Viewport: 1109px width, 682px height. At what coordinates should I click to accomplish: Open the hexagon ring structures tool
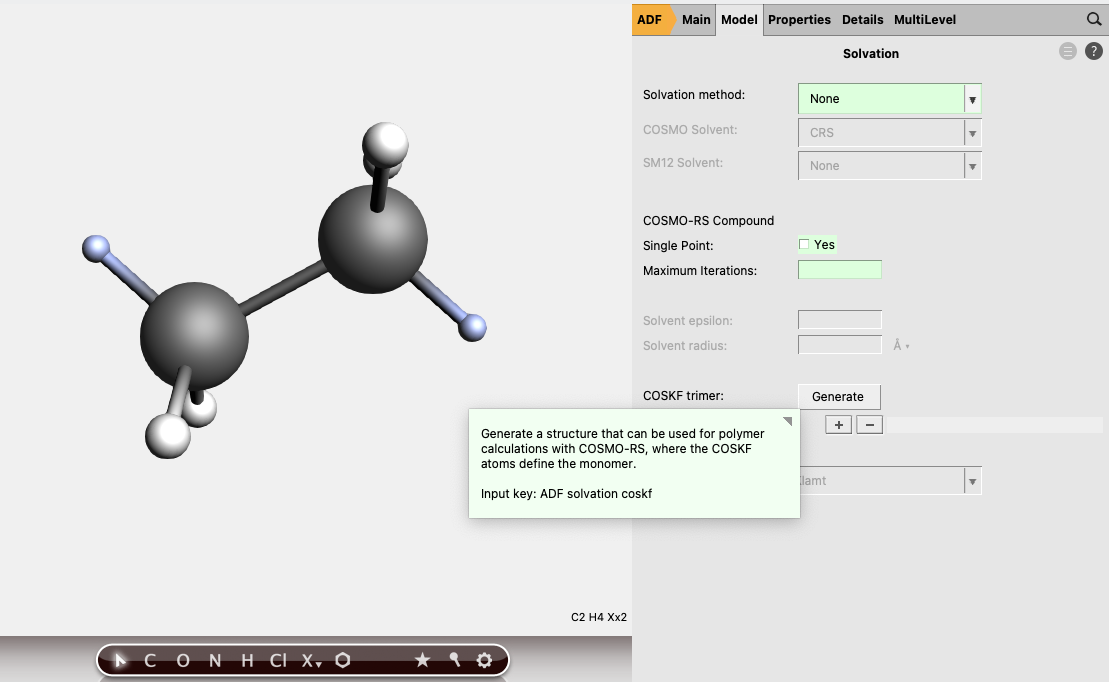(343, 660)
